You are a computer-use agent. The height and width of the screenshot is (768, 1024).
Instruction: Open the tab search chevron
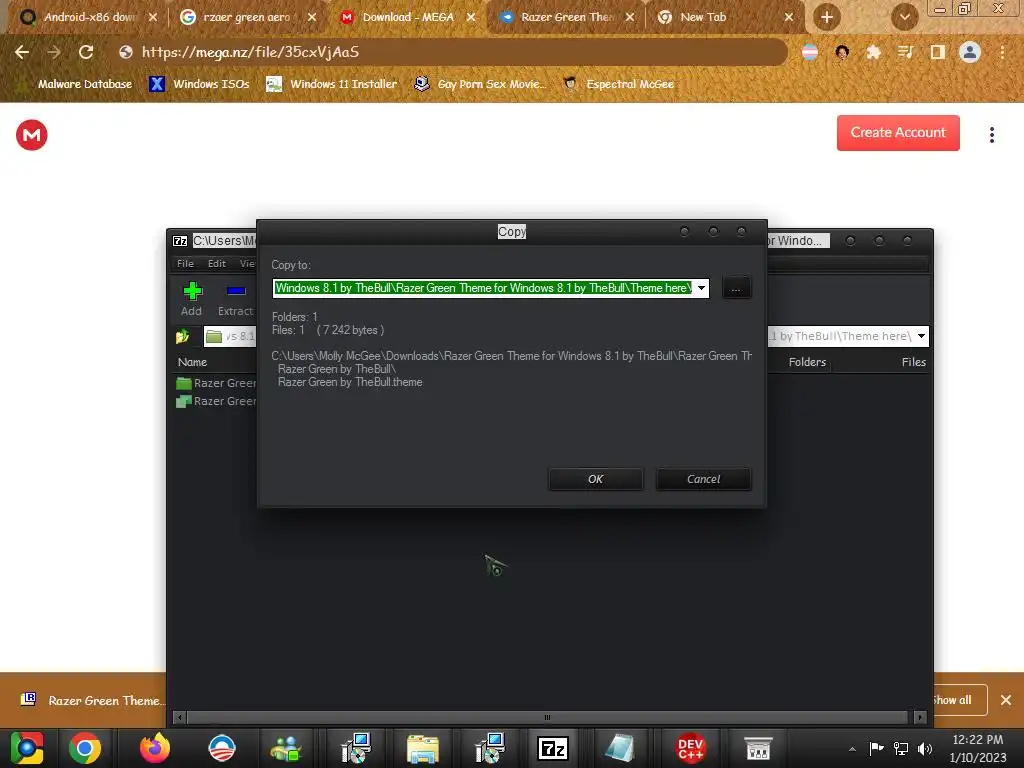click(904, 18)
